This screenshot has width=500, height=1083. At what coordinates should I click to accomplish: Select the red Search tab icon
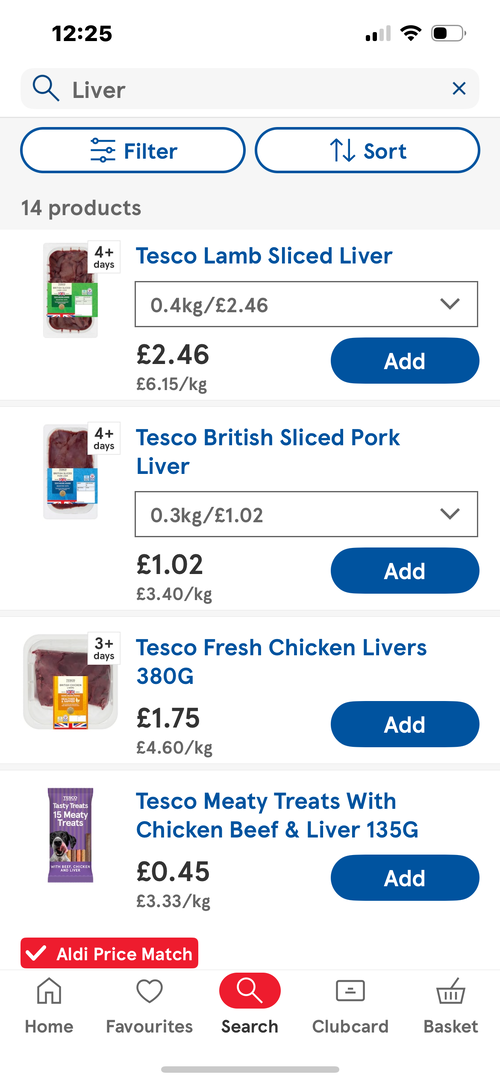[x=250, y=990]
